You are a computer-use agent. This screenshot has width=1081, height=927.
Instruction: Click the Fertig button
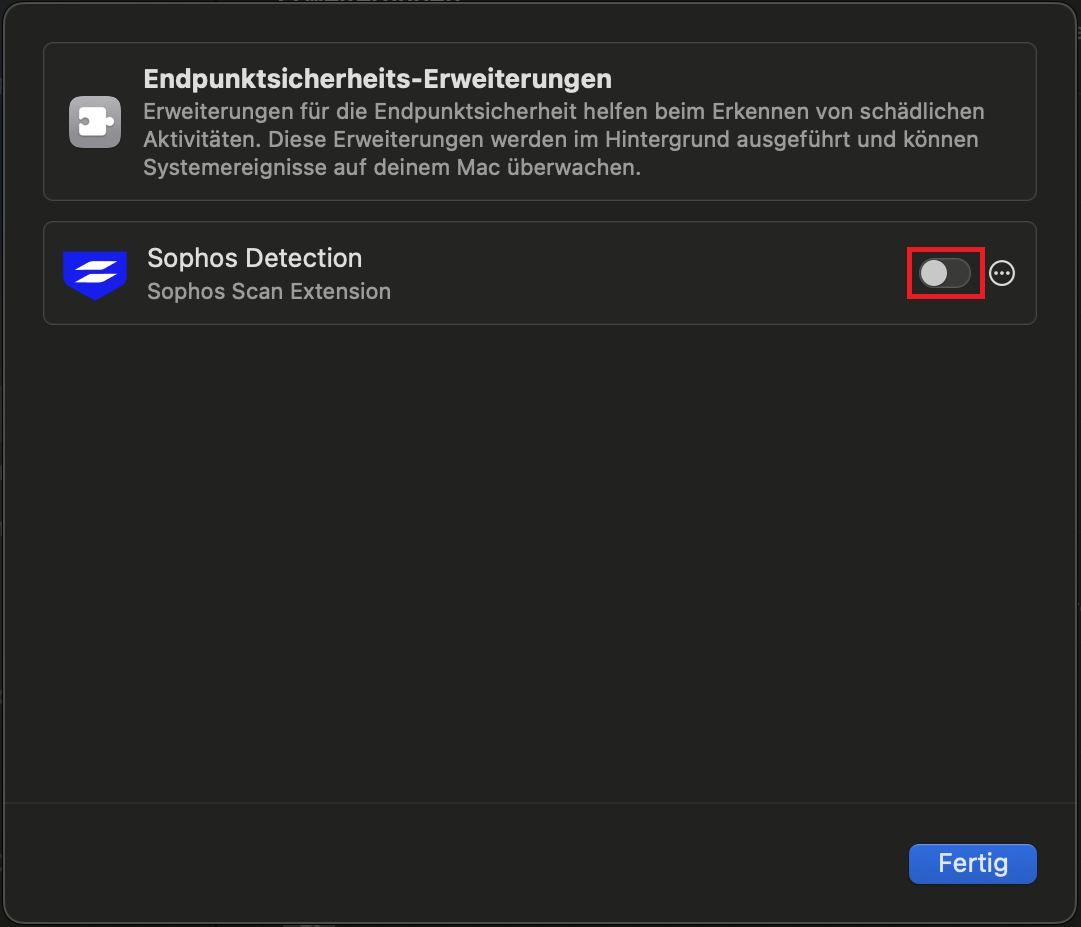(x=972, y=864)
